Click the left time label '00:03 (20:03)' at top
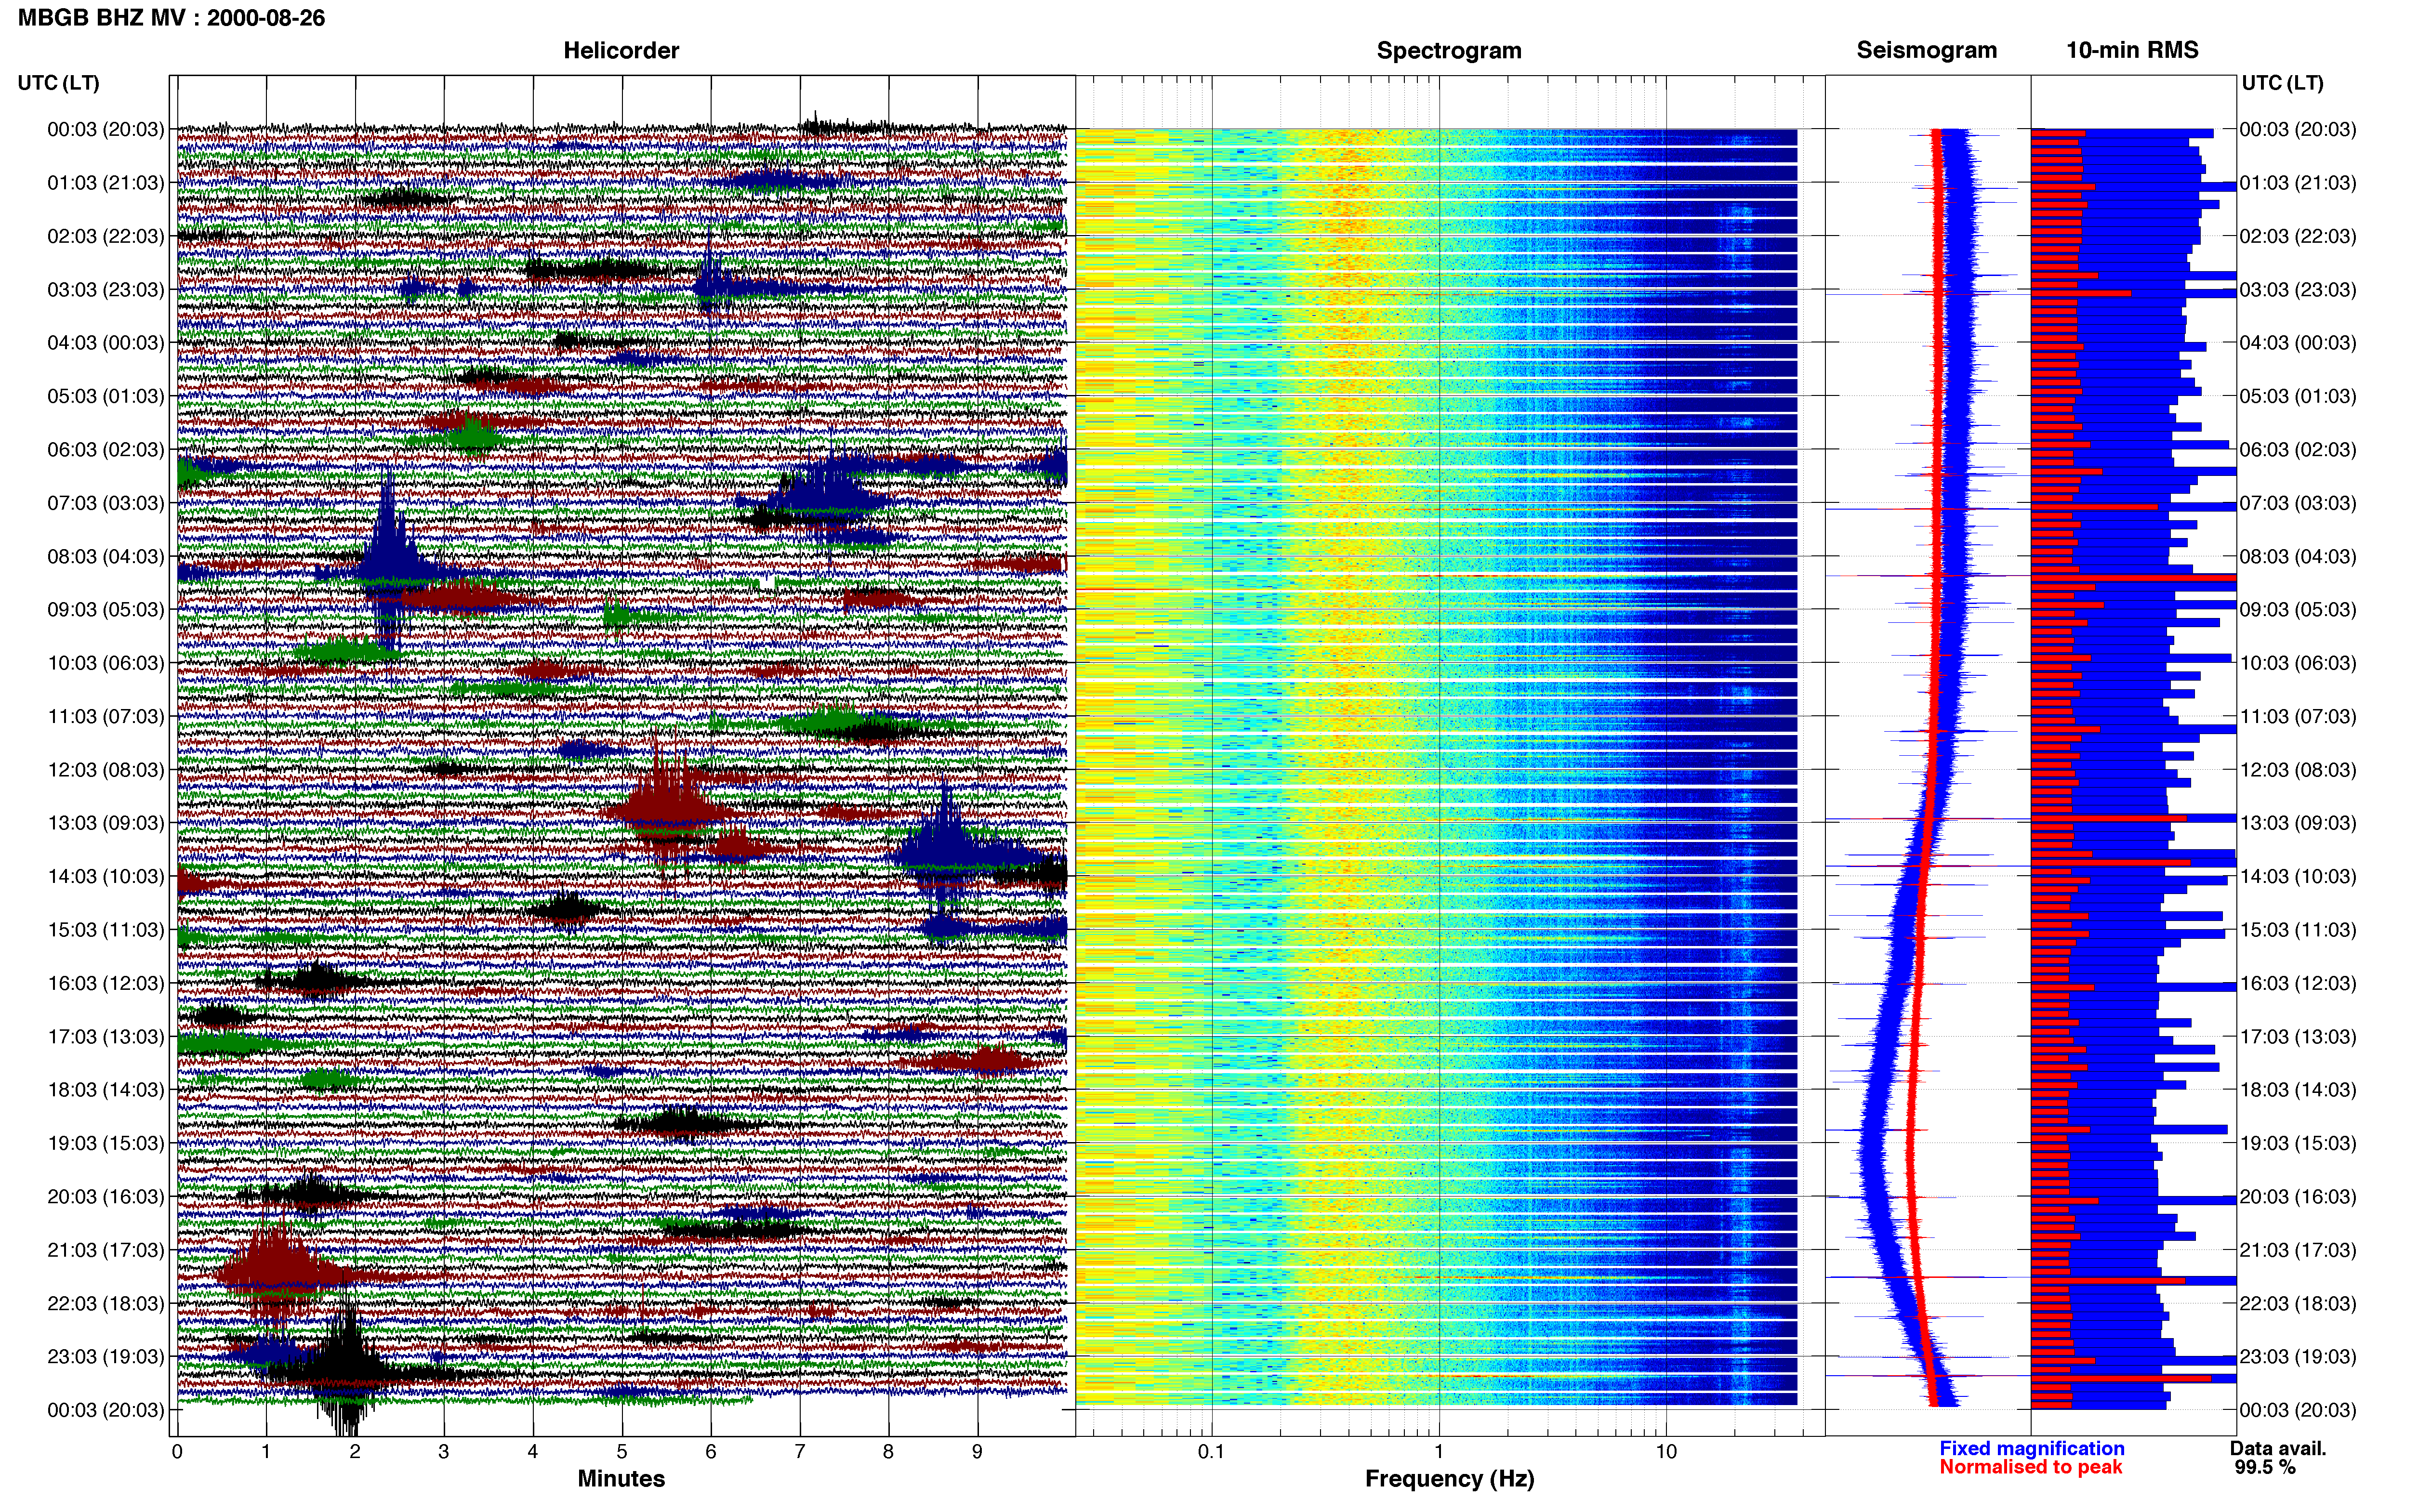2418x1512 pixels. pos(105,129)
